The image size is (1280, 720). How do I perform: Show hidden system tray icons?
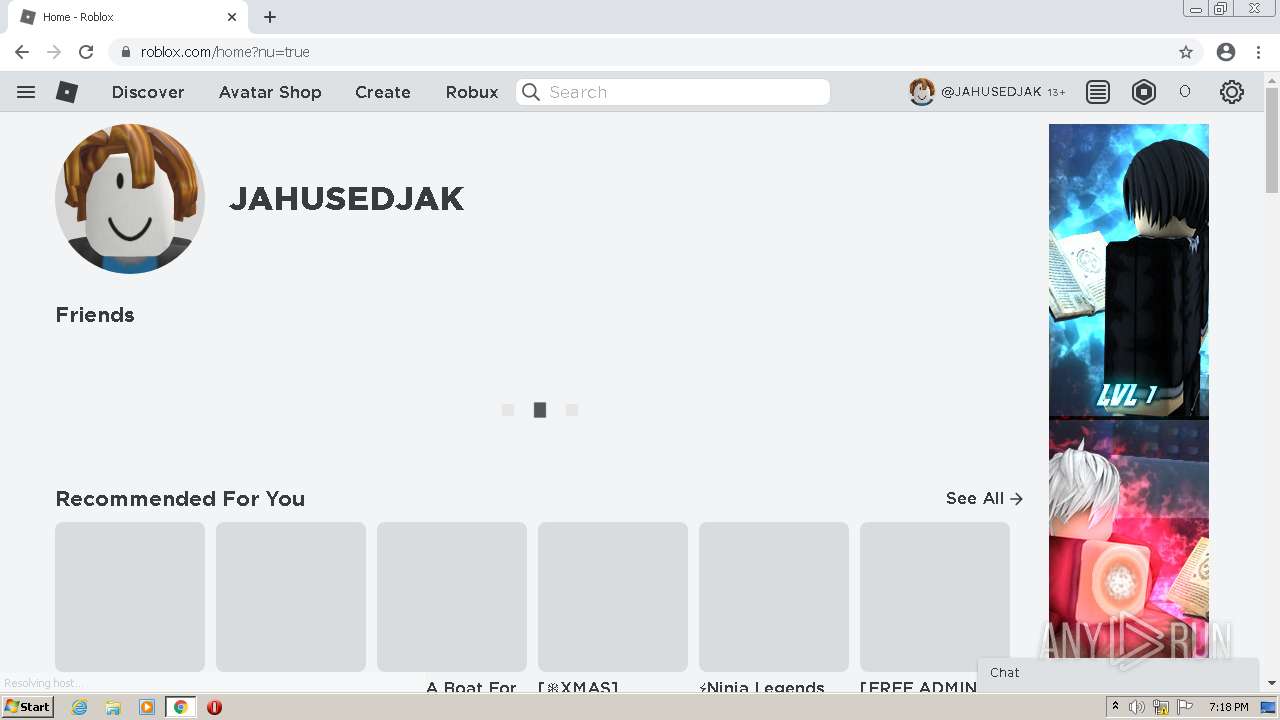tap(1115, 707)
